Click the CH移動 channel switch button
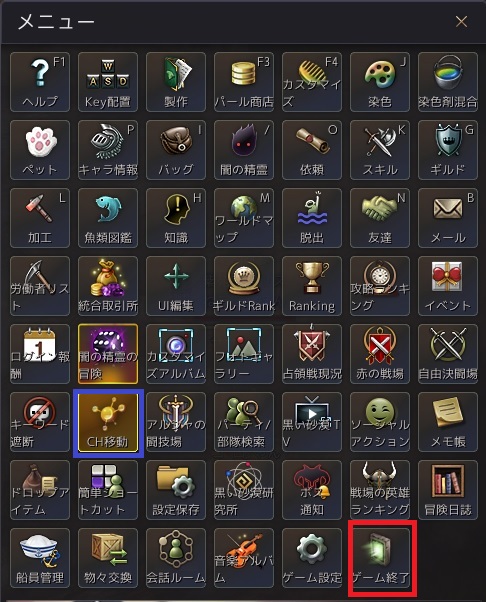This screenshot has width=486, height=602. (108, 422)
